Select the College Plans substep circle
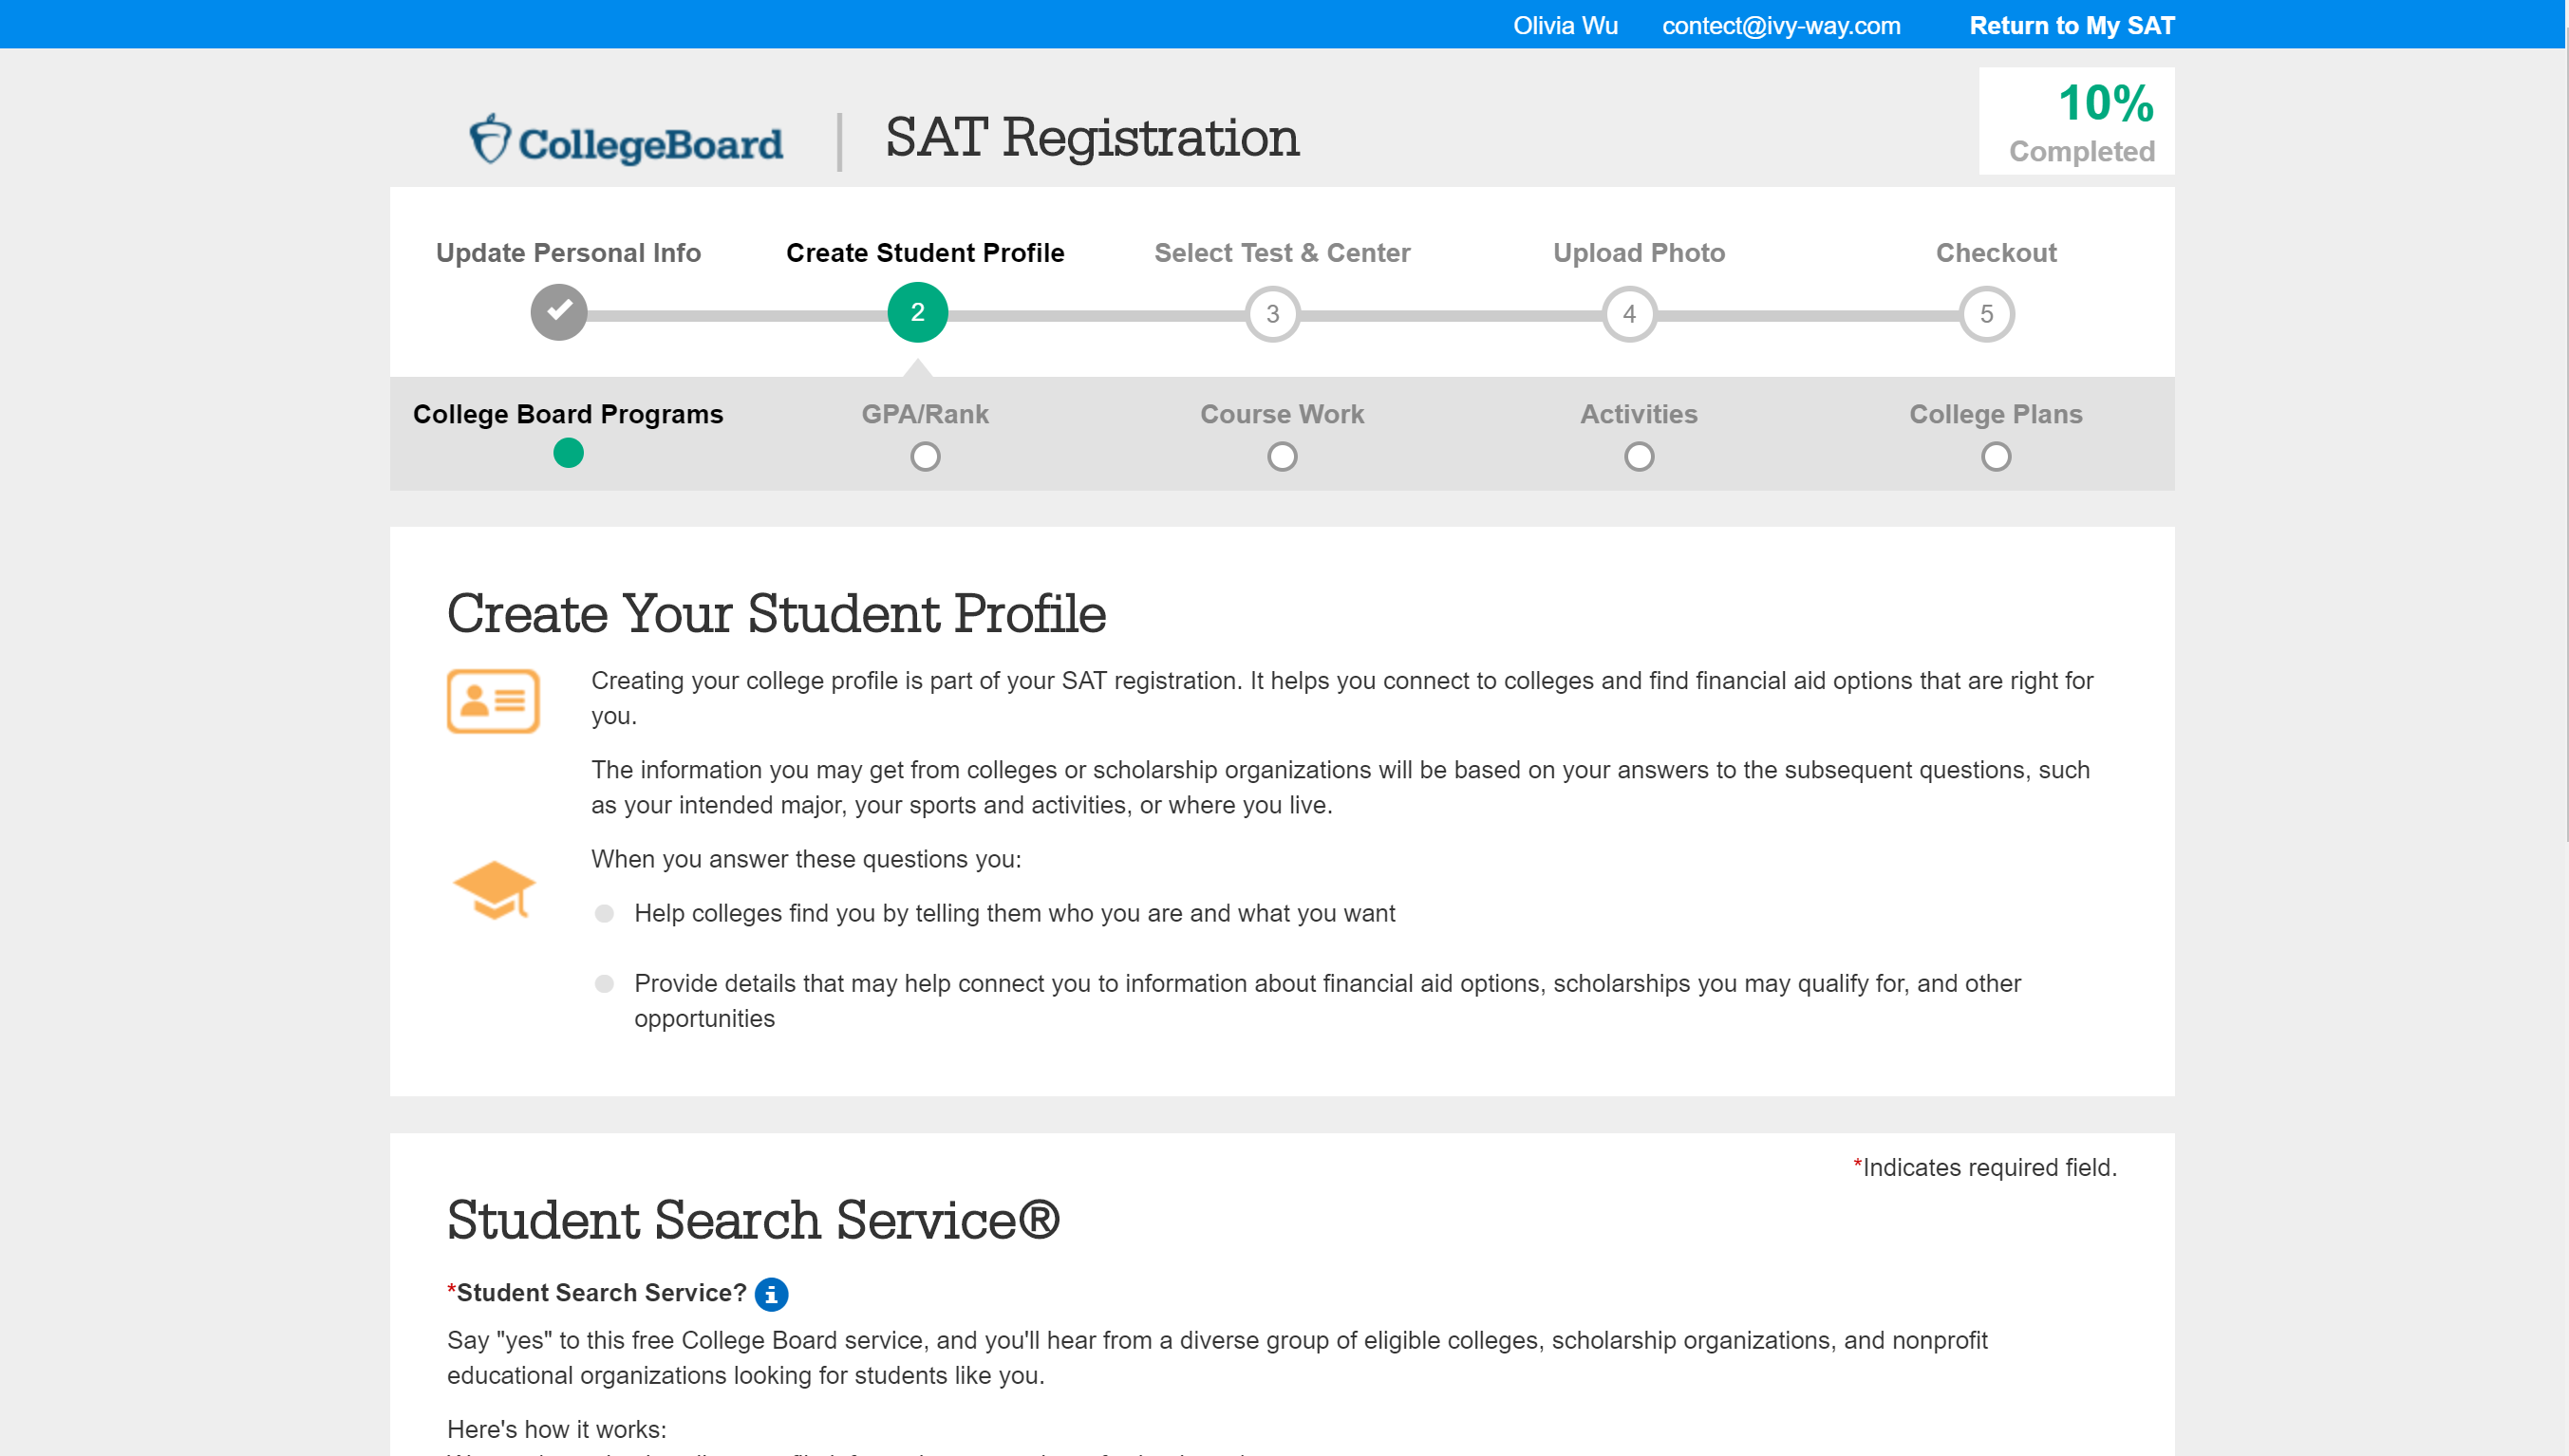2569x1456 pixels. pyautogui.click(x=1995, y=457)
